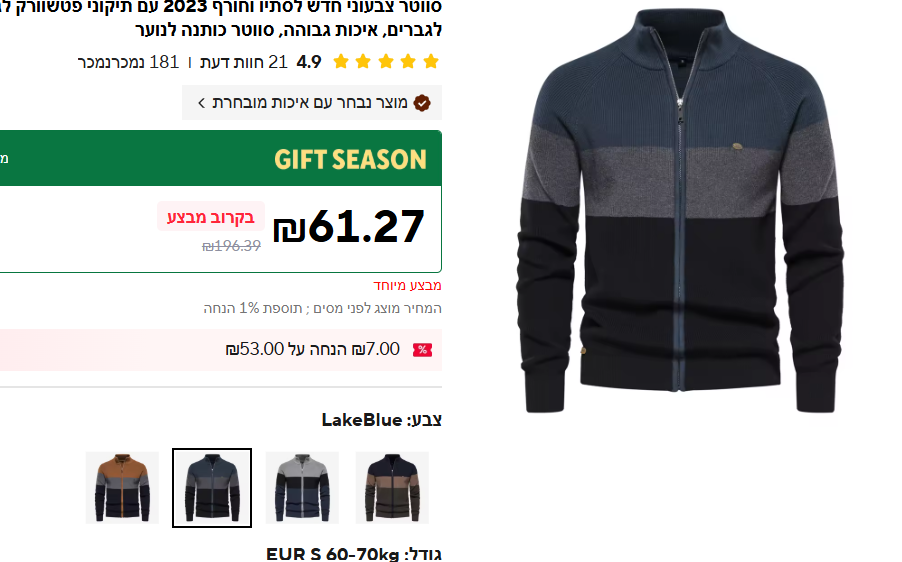Click the middle gold rating star
Image resolution: width=902 pixels, height=562 pixels.
pos(386,62)
